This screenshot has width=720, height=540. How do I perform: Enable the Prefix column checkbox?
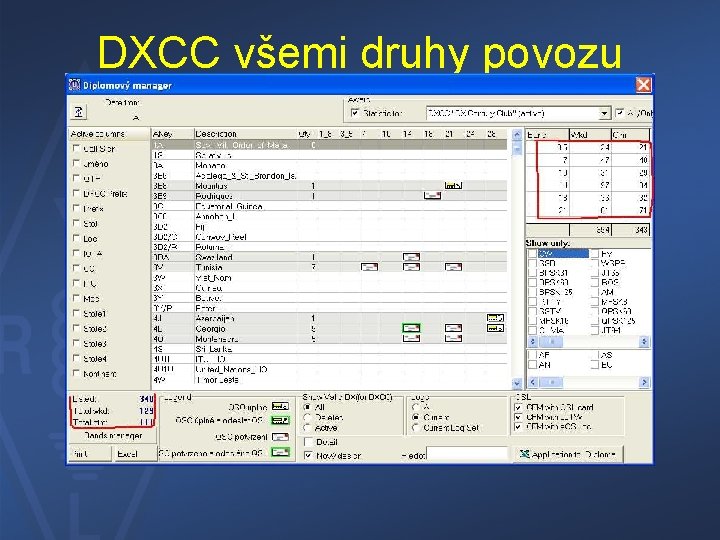(x=76, y=208)
